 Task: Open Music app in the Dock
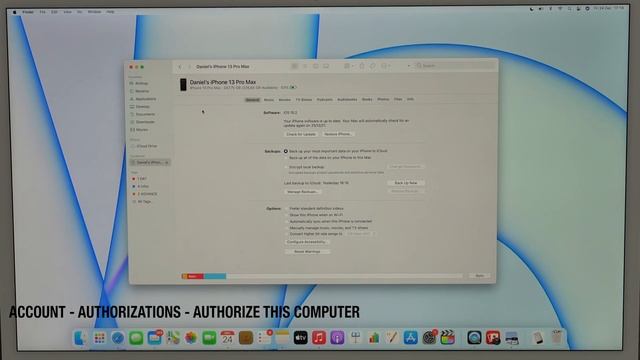click(319, 338)
